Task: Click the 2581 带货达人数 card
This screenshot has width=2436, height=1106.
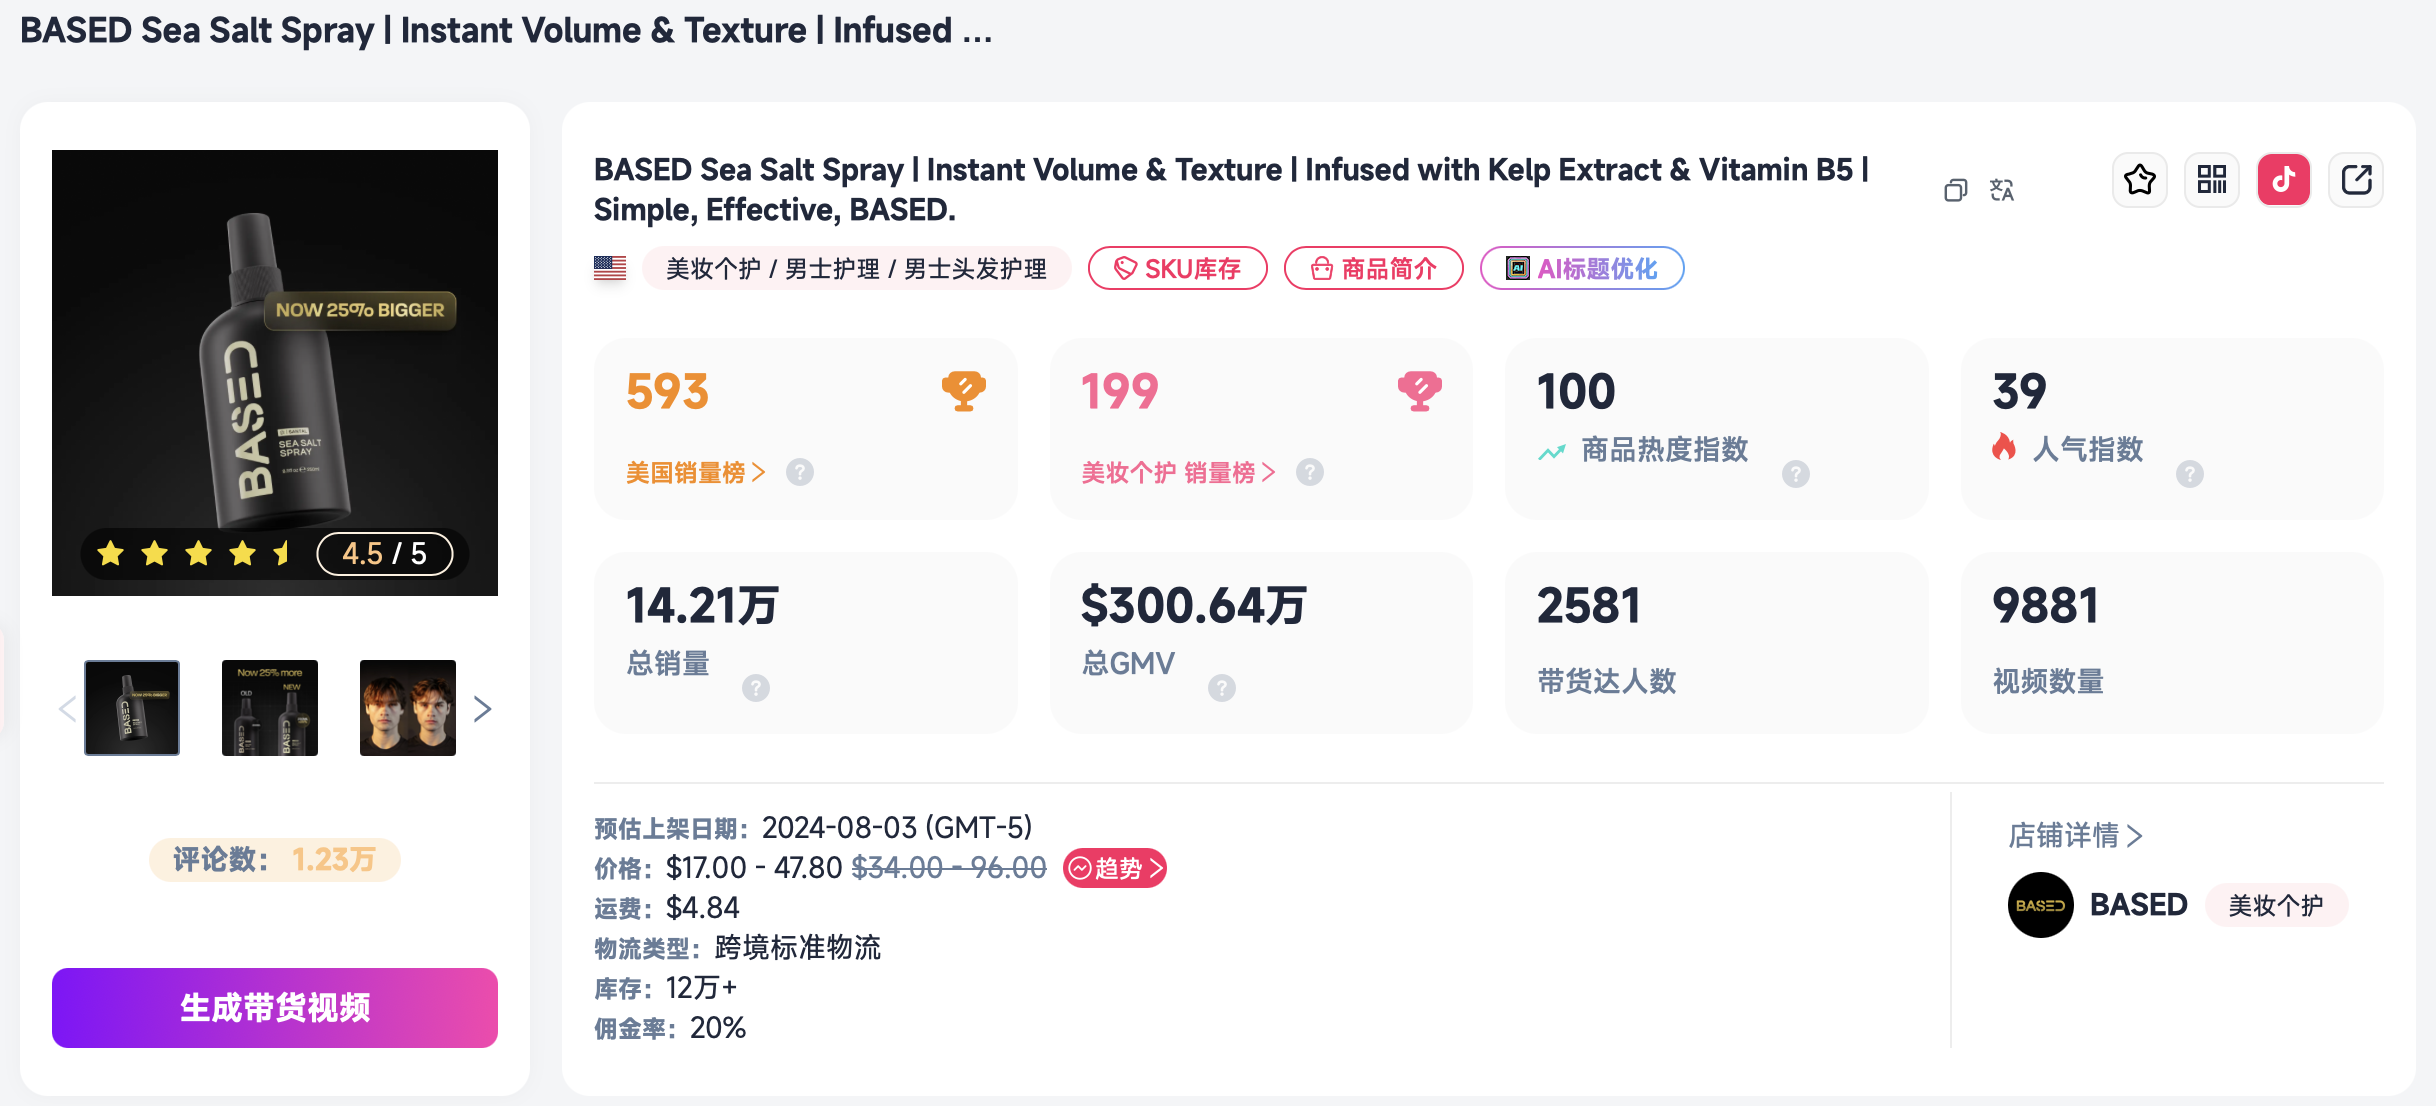Action: coord(1717,643)
